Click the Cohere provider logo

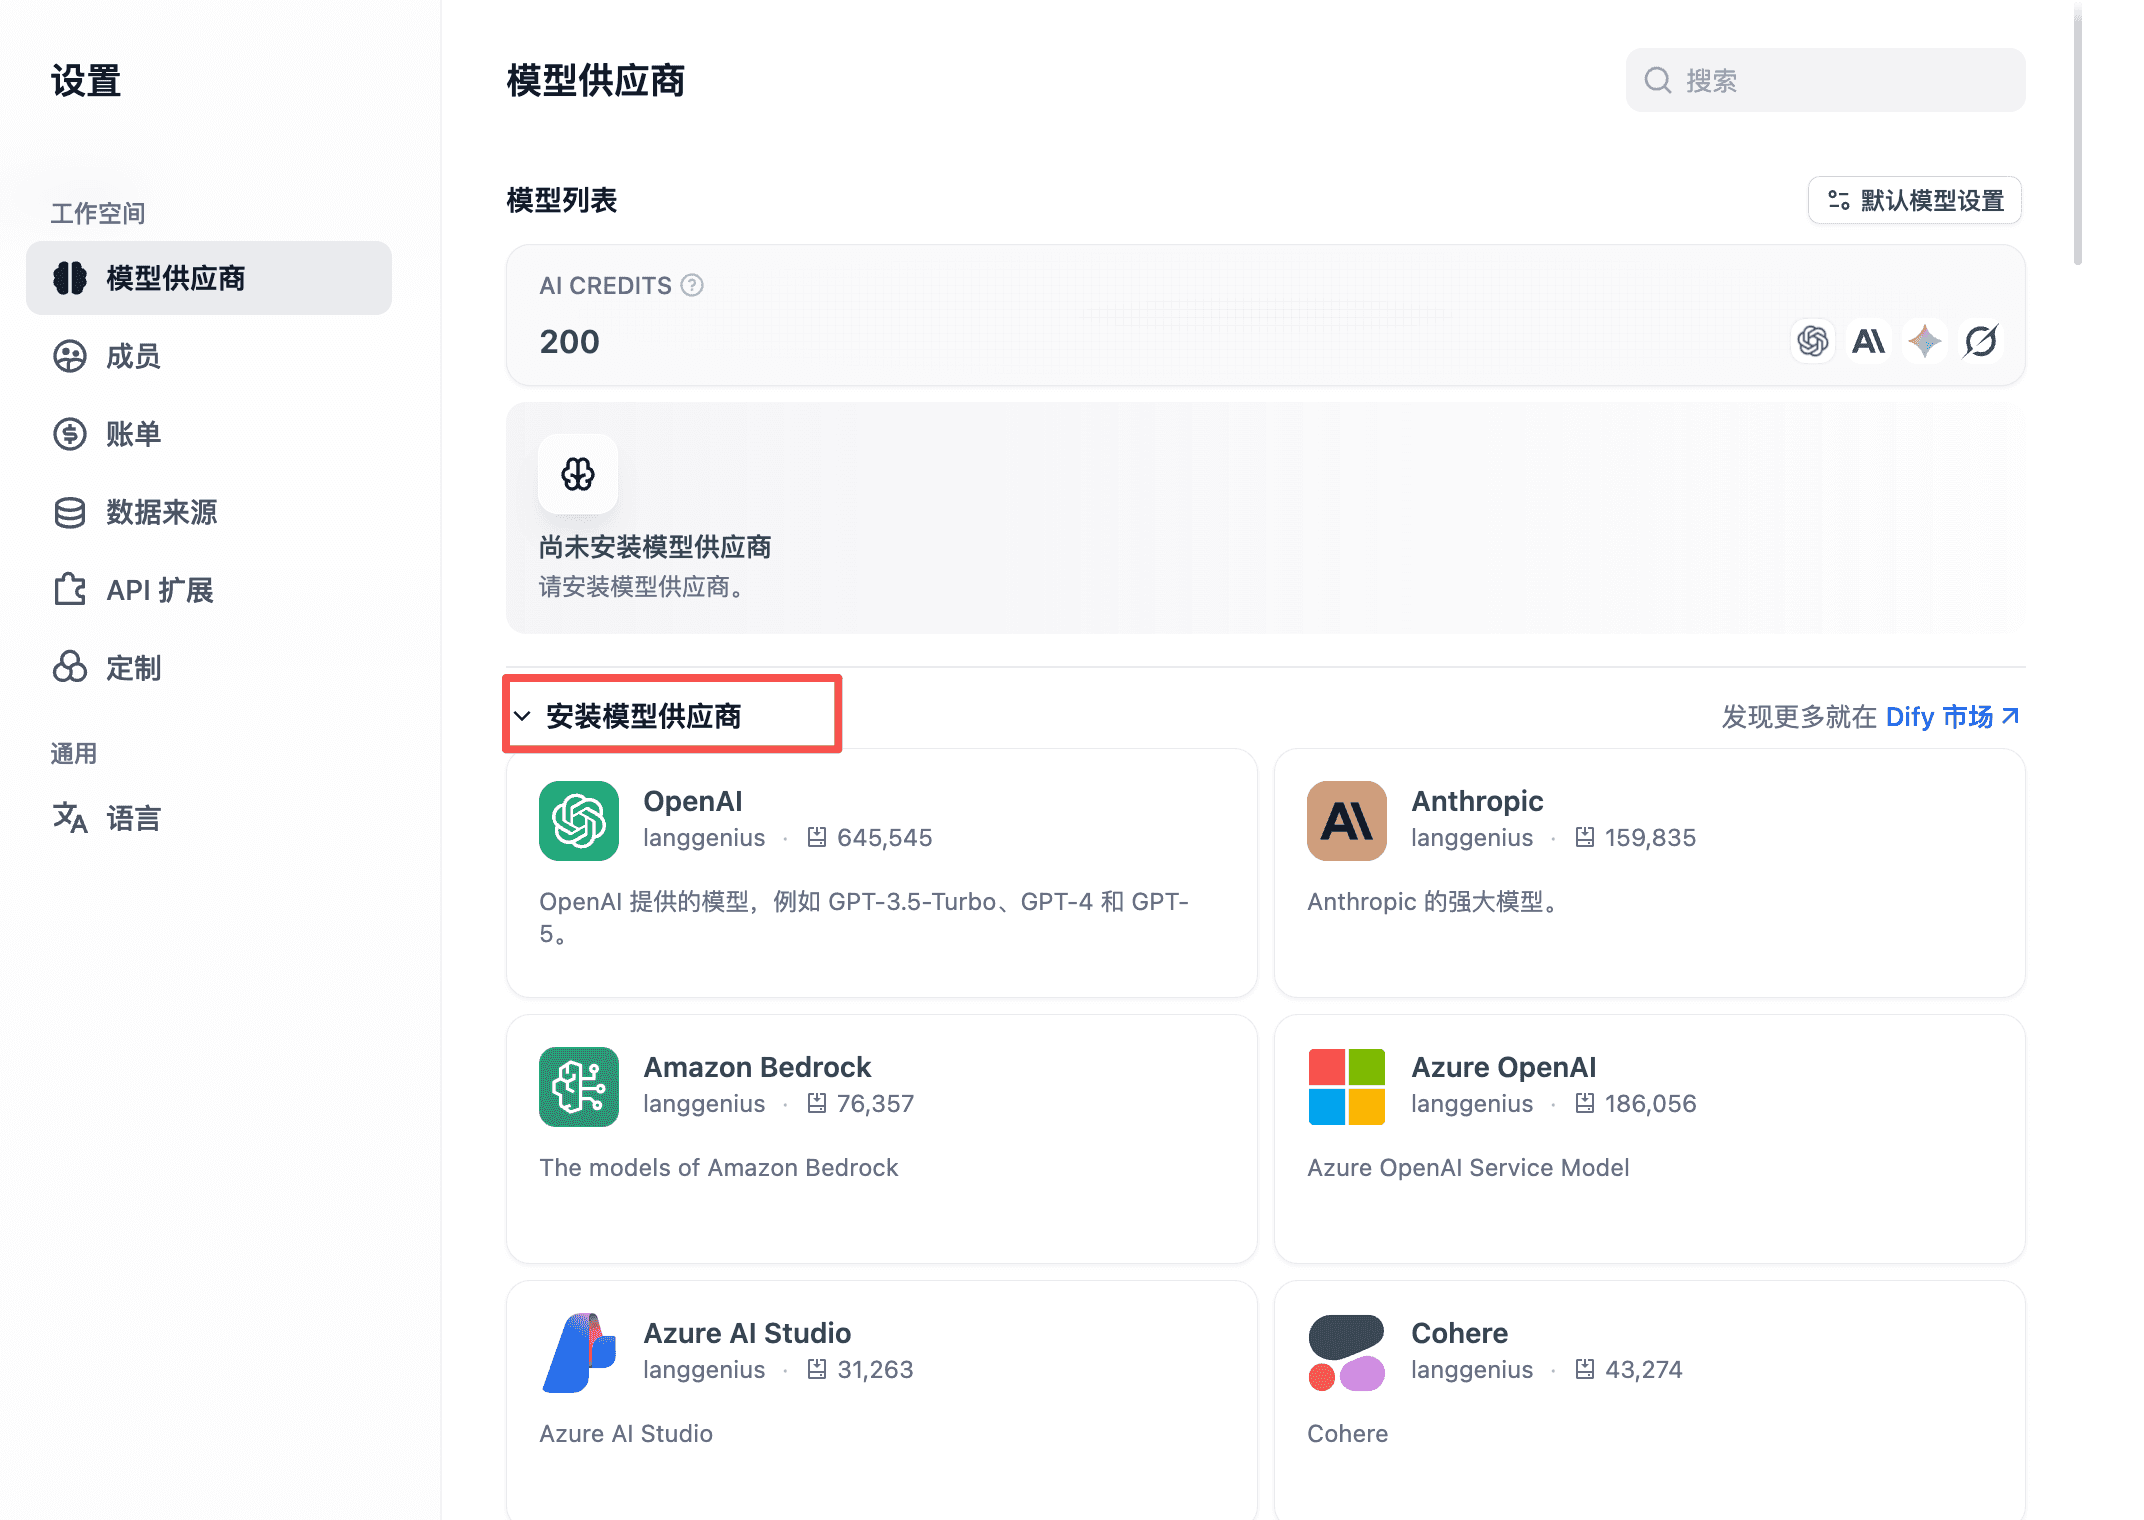pyautogui.click(x=1347, y=1353)
